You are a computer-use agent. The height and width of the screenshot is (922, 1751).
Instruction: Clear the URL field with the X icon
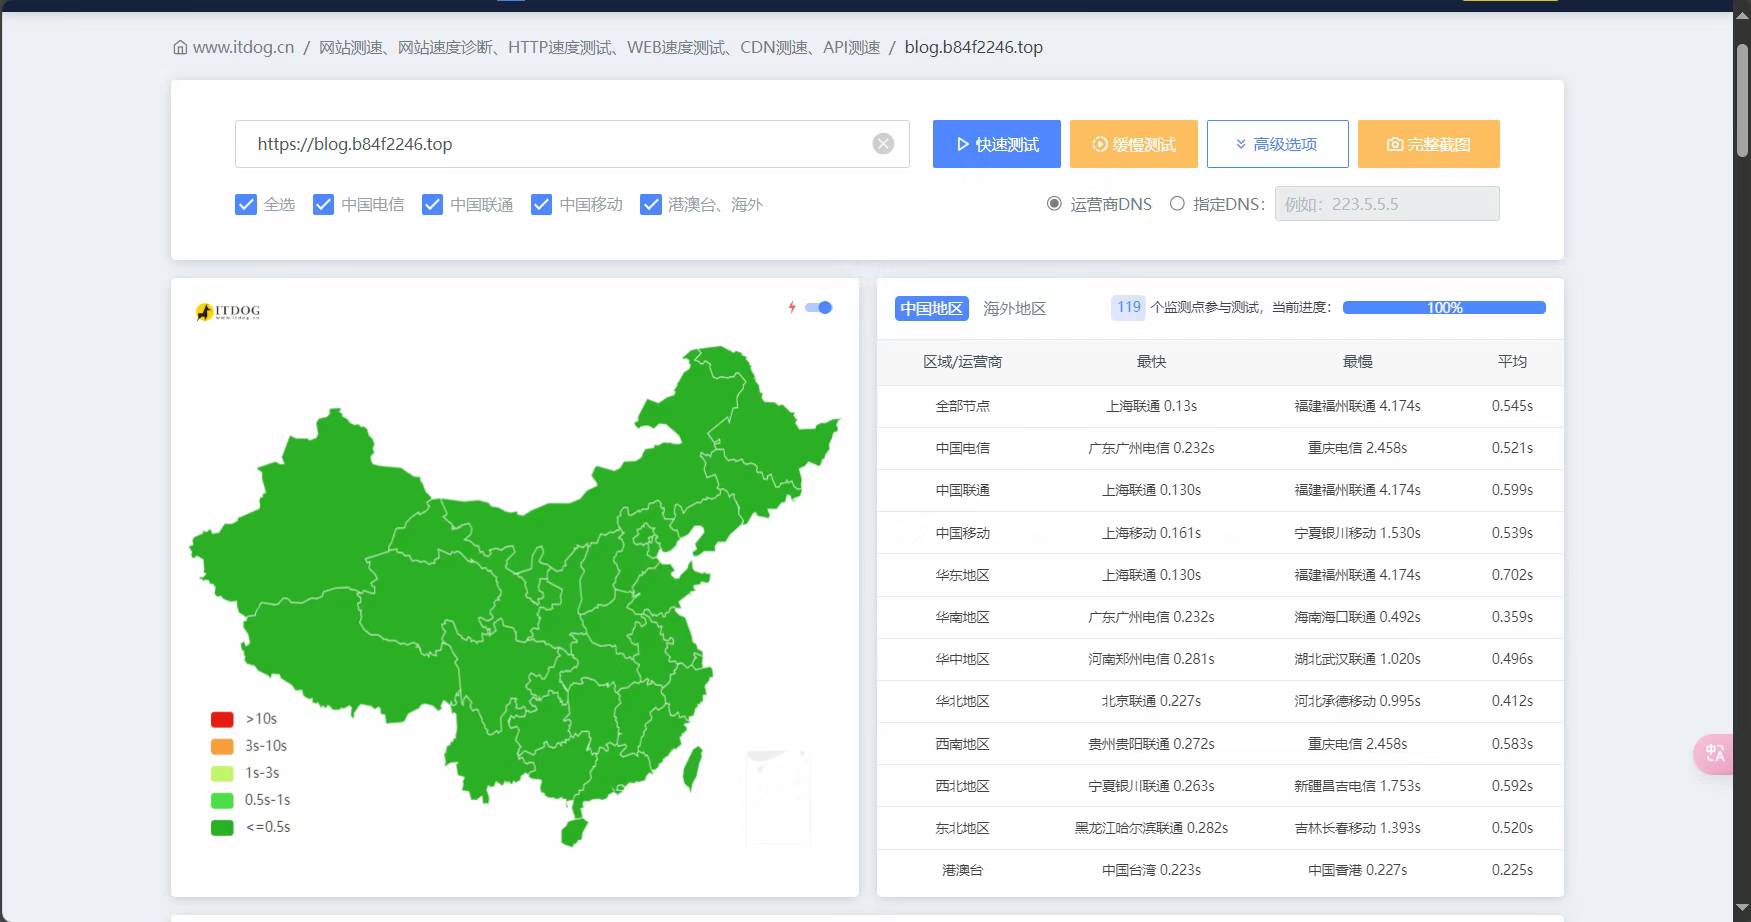(x=883, y=144)
